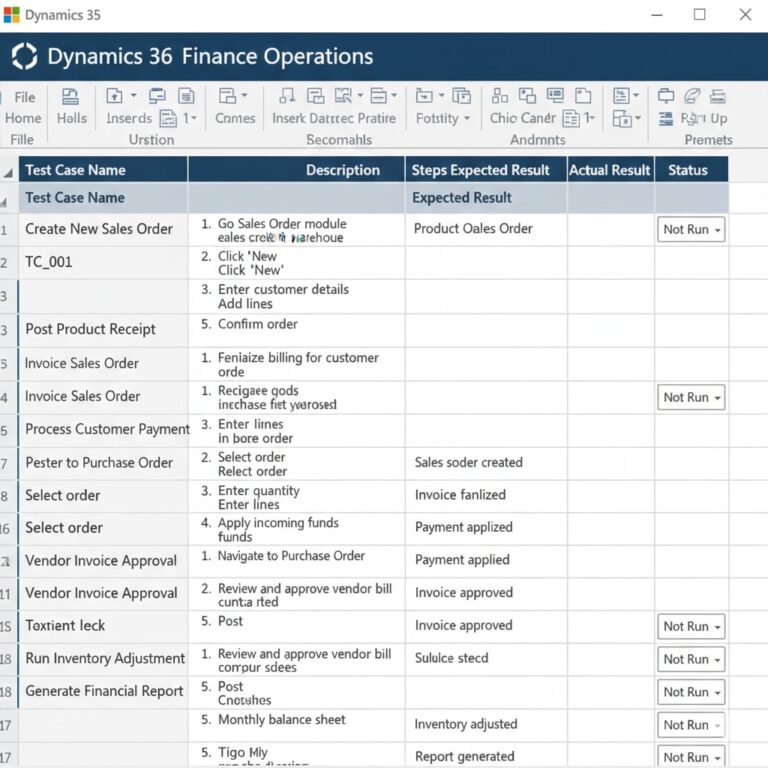Viewport: 768px width, 768px height.
Task: Click the icon above Cnmes label
Action: 227,96
